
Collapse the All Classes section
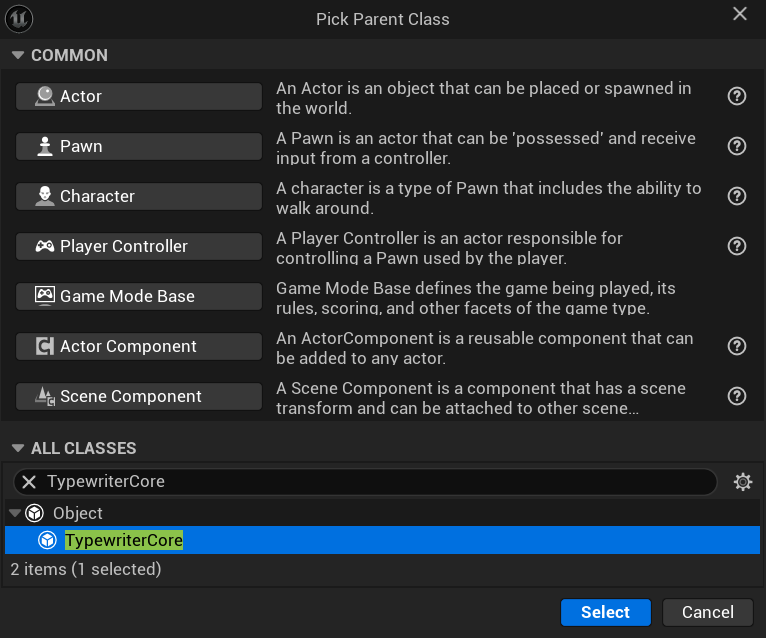pyautogui.click(x=17, y=448)
